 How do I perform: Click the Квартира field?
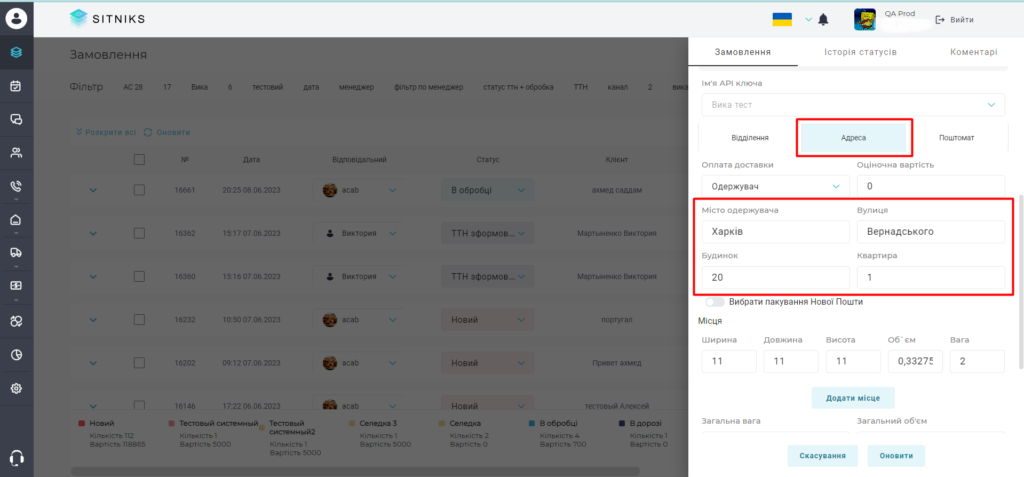931,278
